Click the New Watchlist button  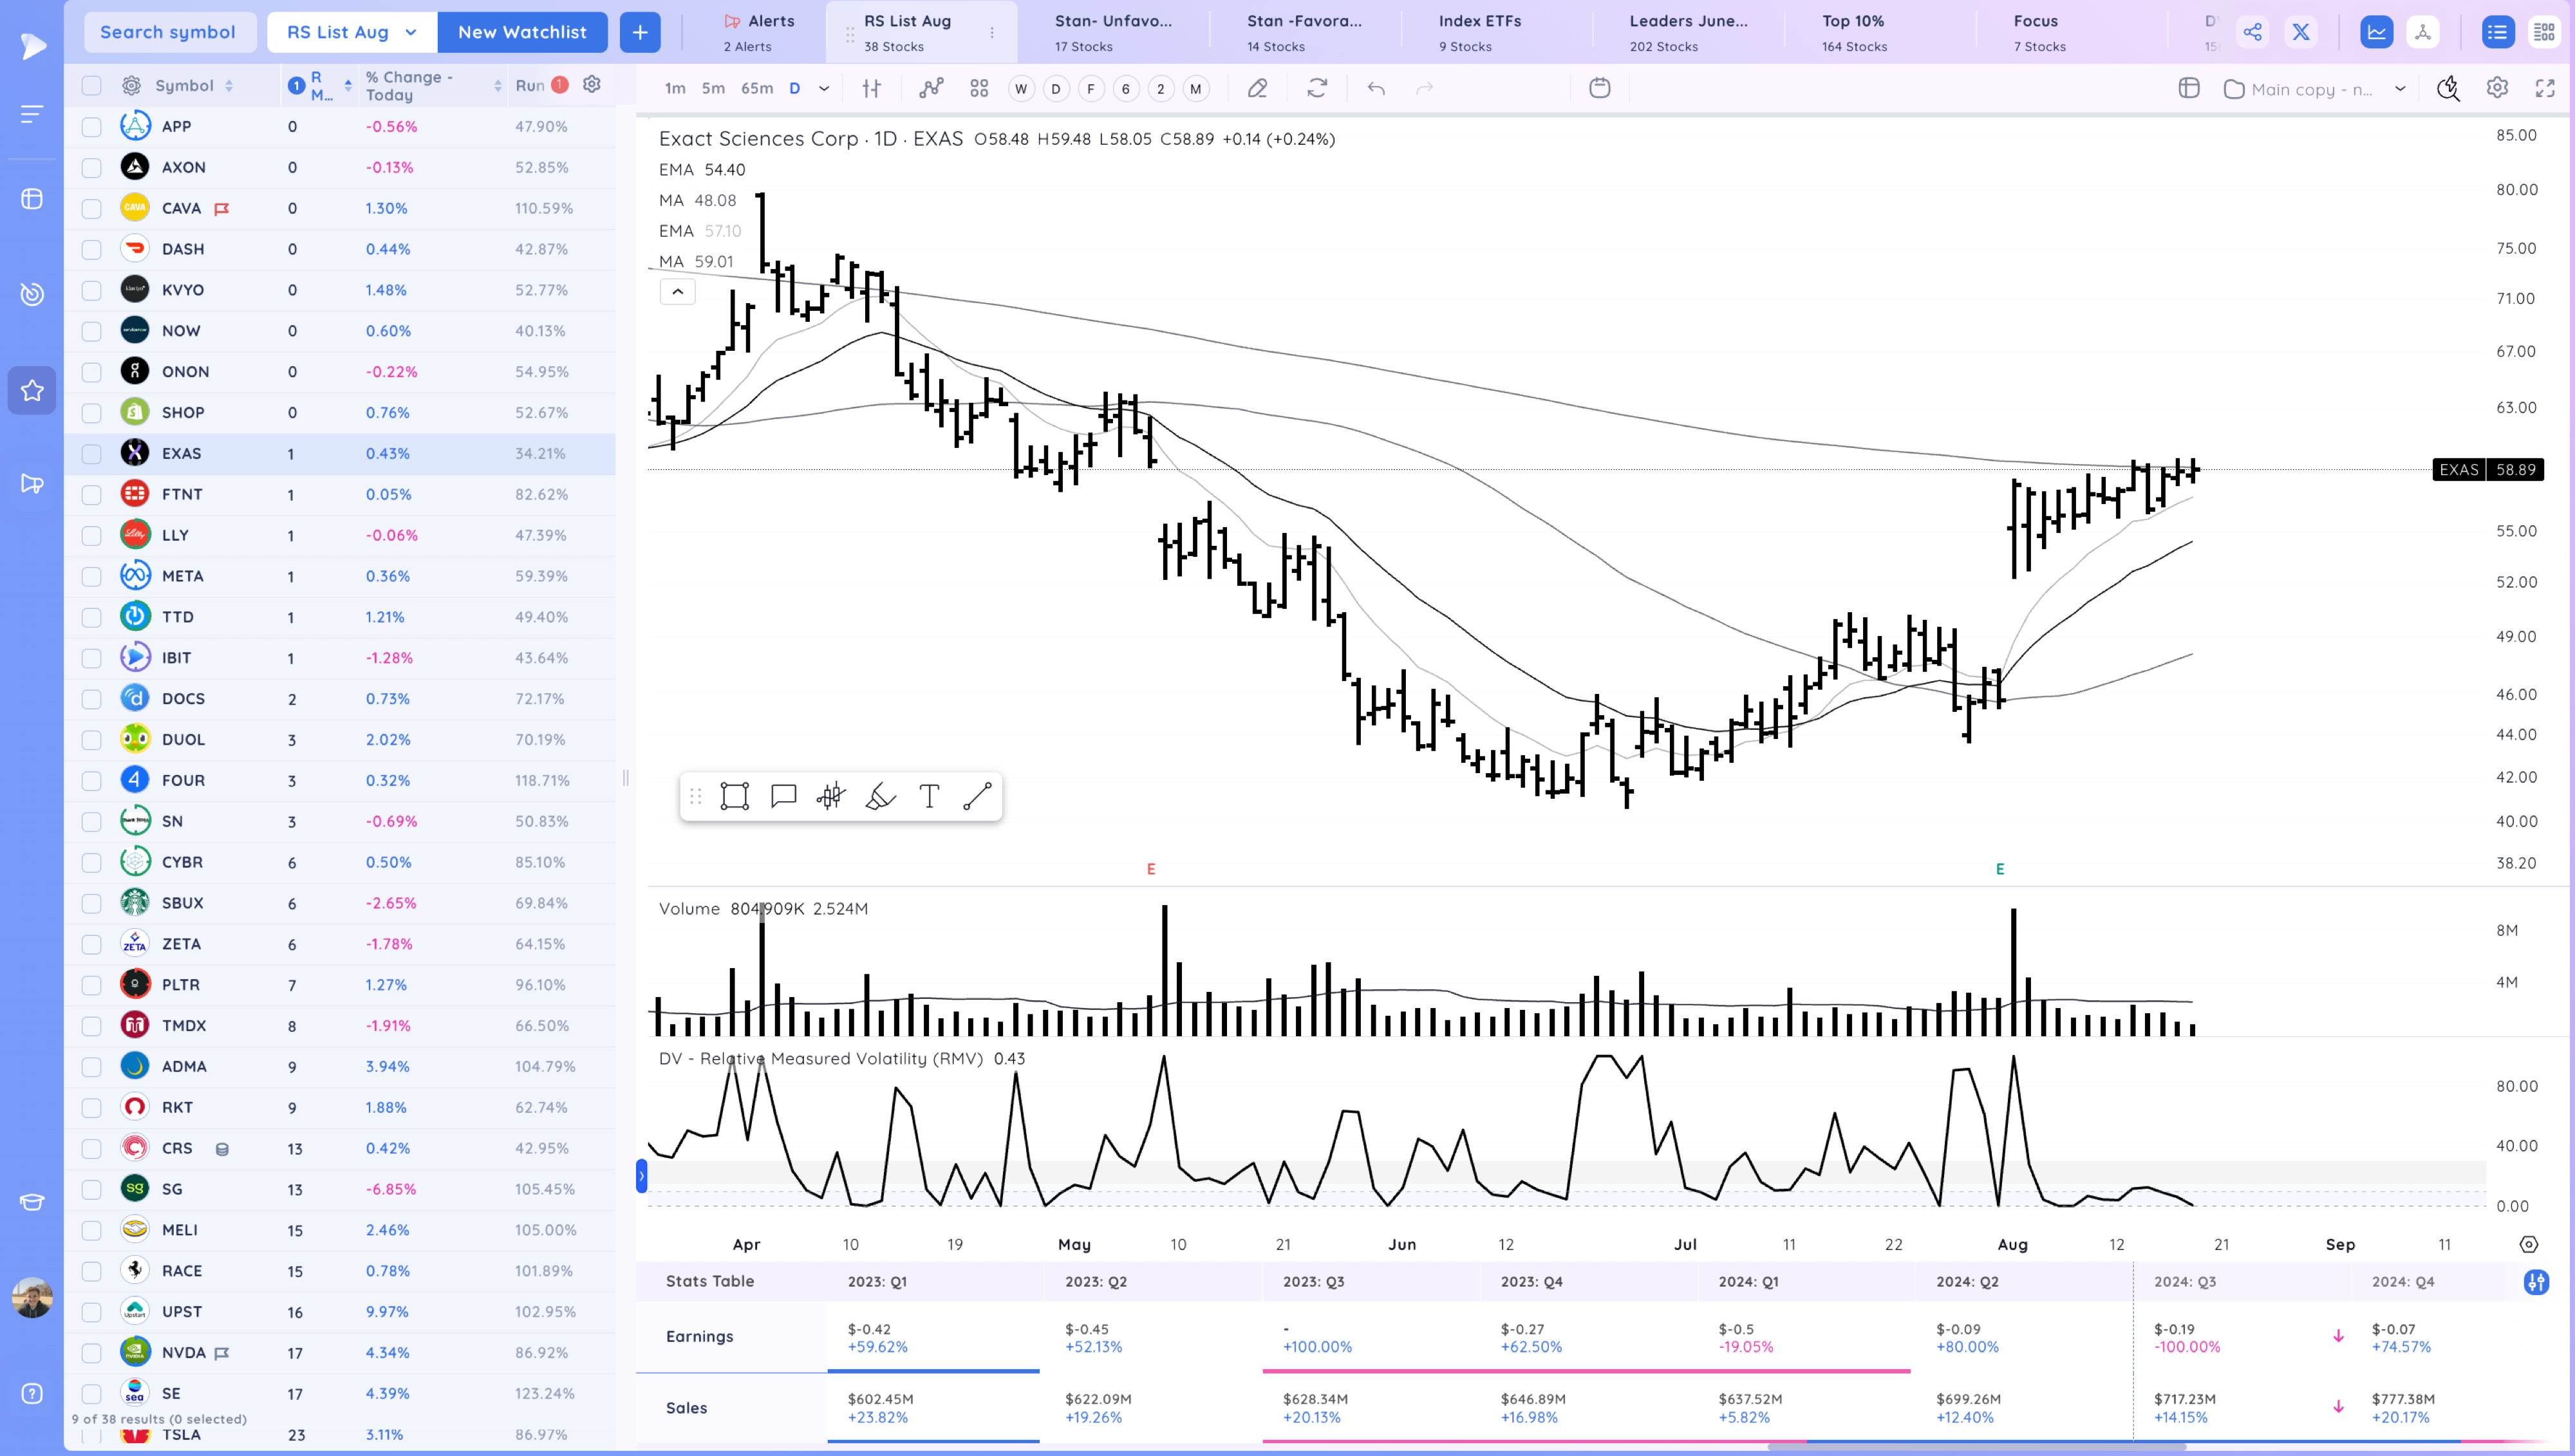522,31
